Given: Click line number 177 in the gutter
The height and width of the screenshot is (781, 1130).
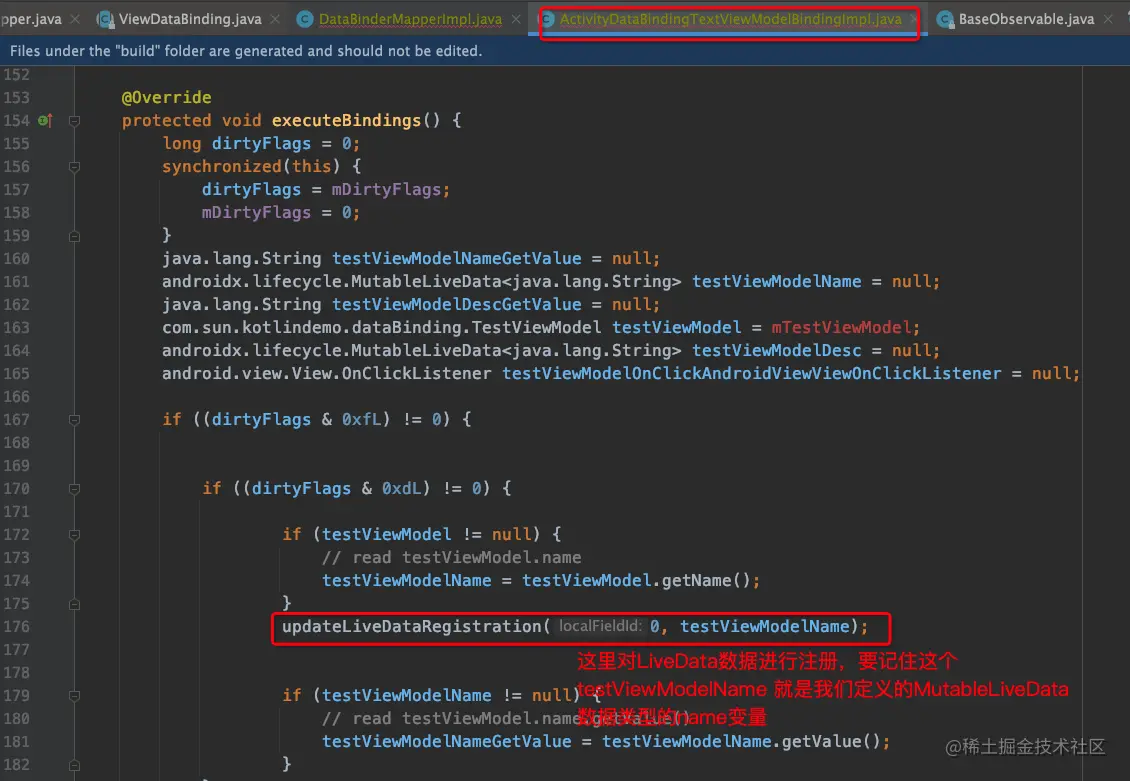Looking at the screenshot, I should [17, 649].
